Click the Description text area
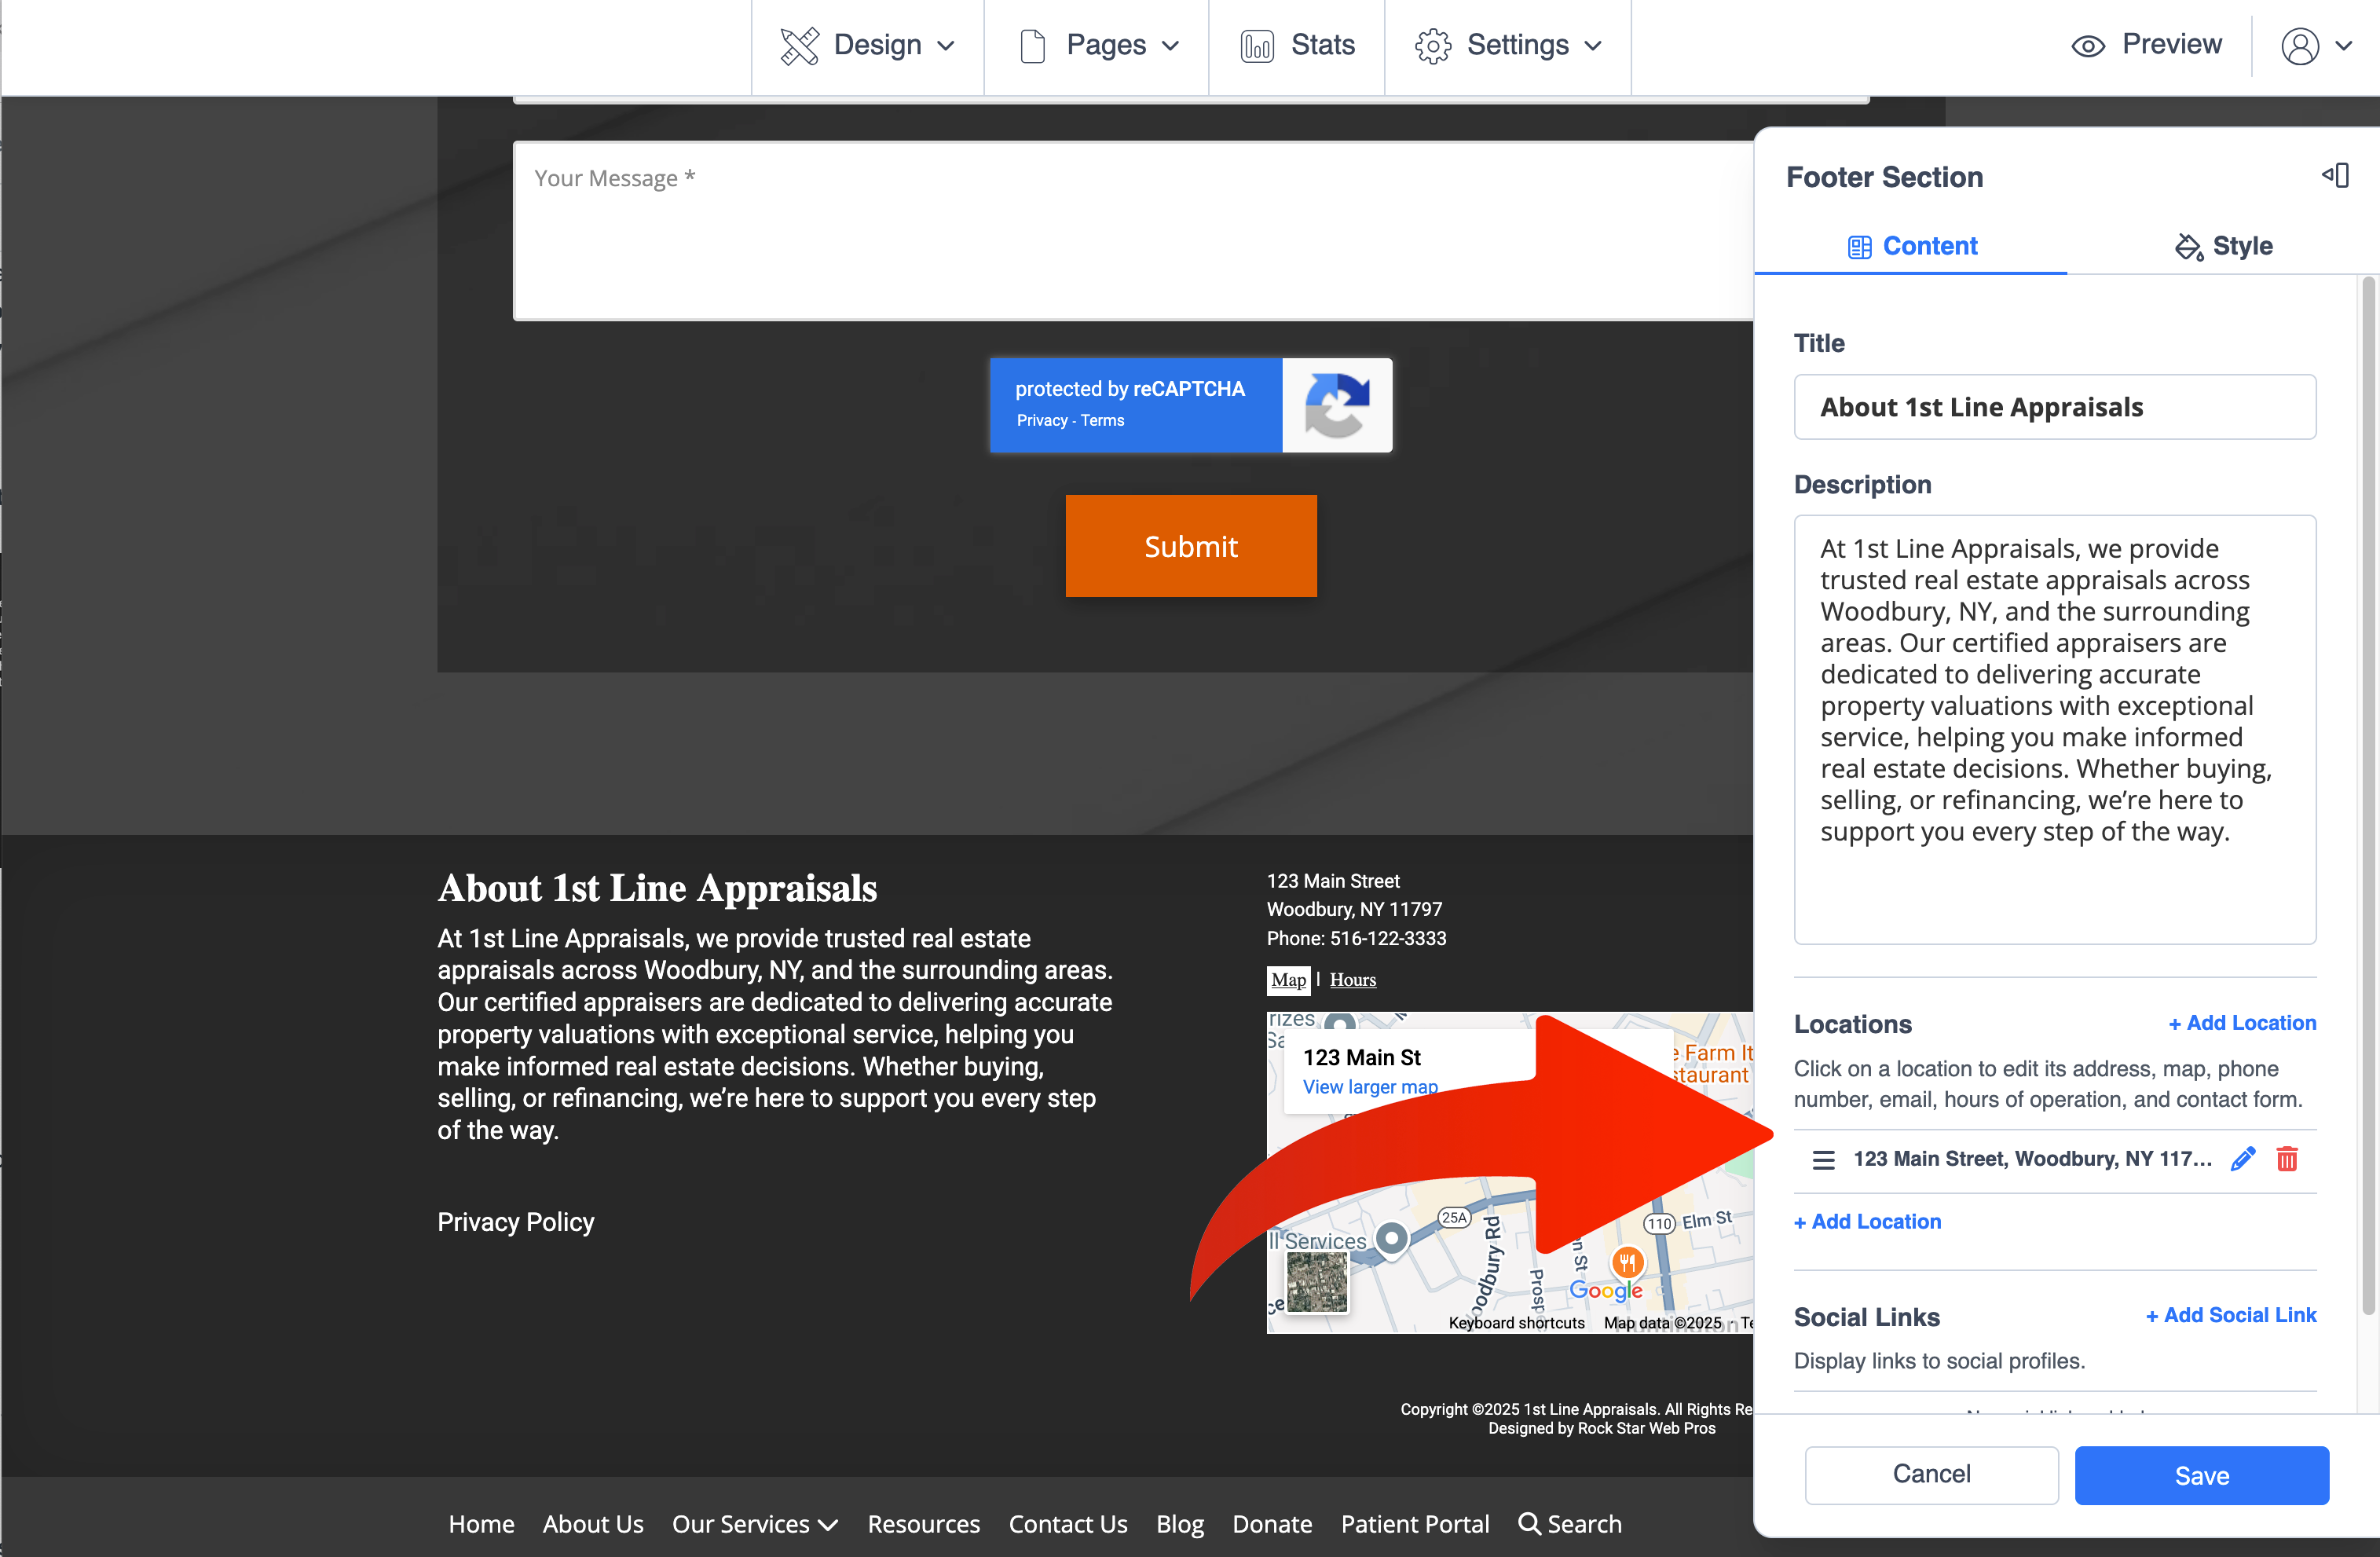The width and height of the screenshot is (2380, 1557). coord(2055,730)
